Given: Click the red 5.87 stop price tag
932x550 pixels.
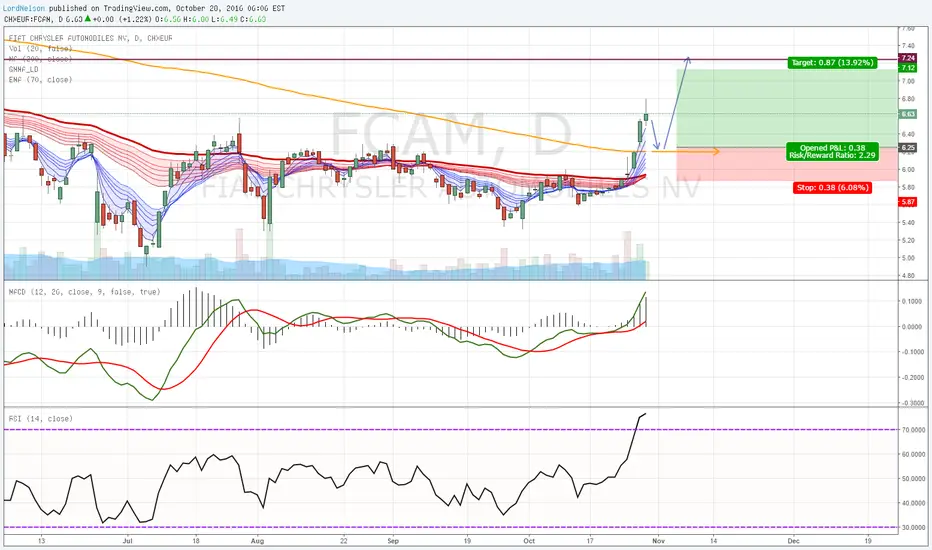Looking at the screenshot, I should (x=907, y=202).
